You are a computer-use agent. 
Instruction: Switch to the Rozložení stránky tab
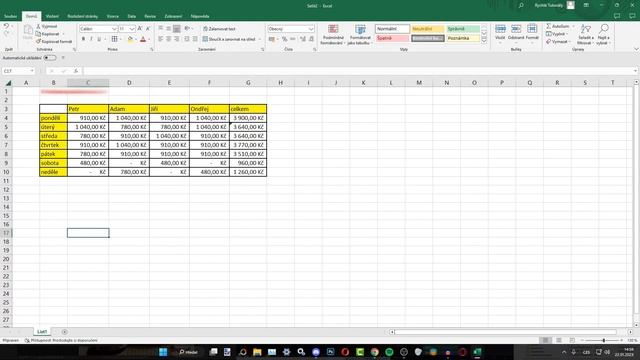(x=82, y=16)
